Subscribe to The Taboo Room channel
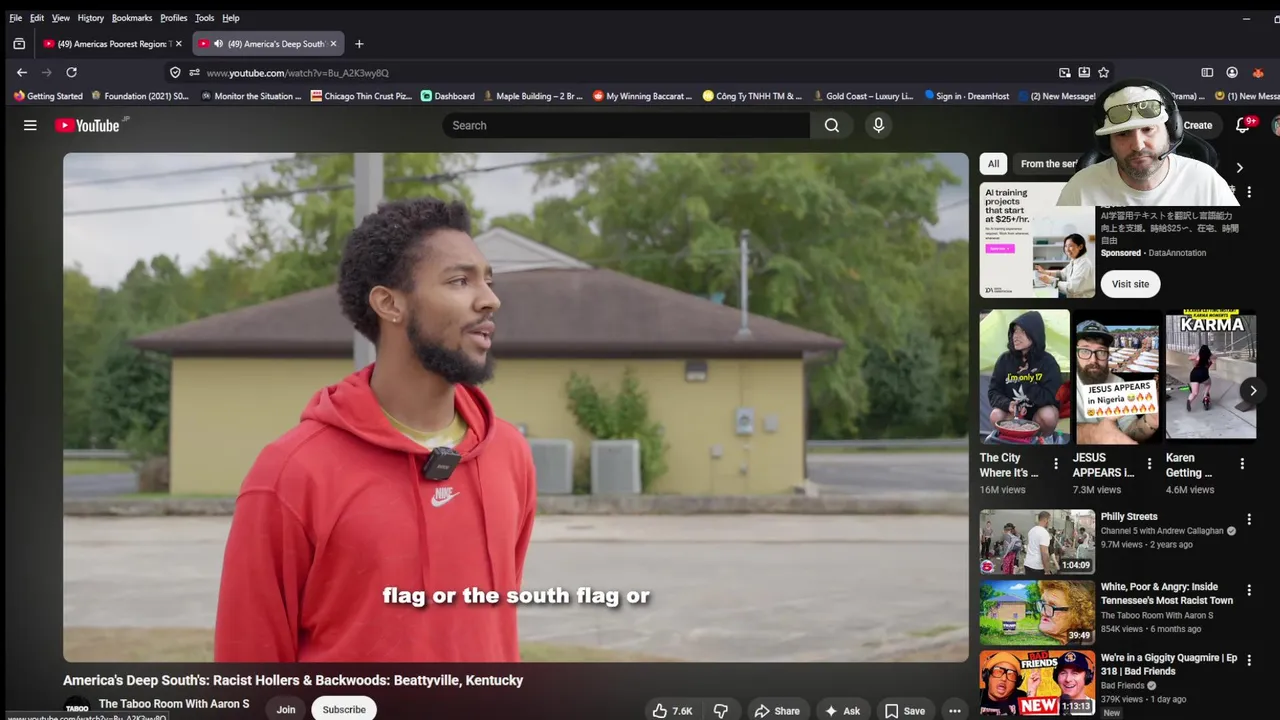Viewport: 1280px width, 720px height. pos(344,709)
